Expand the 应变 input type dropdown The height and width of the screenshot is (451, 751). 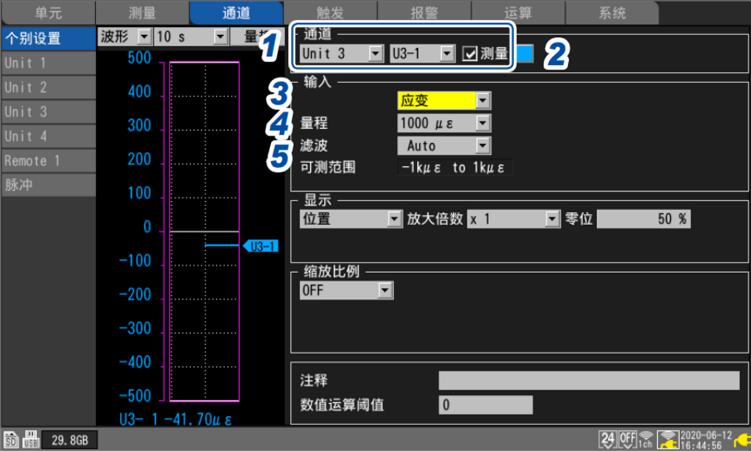tap(443, 100)
